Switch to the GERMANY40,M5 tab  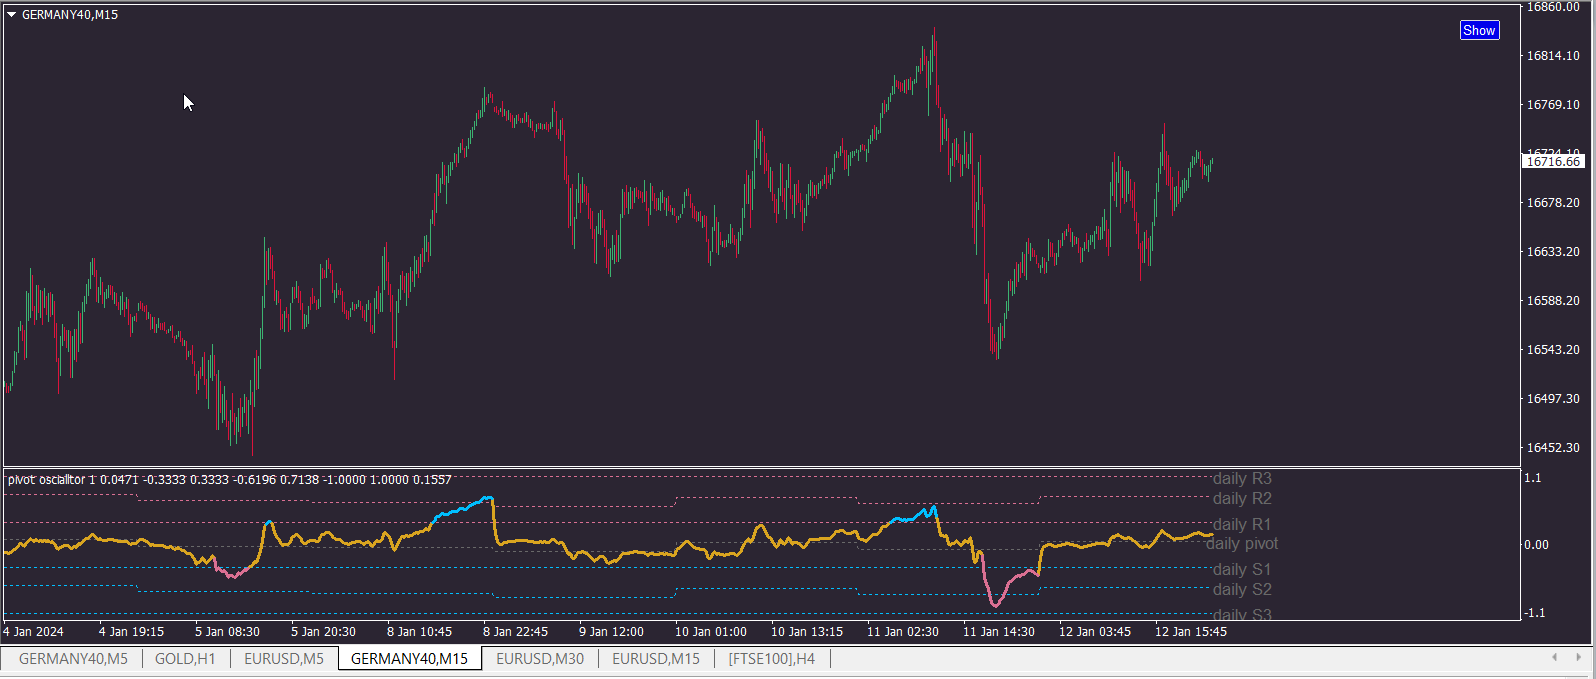tap(73, 659)
